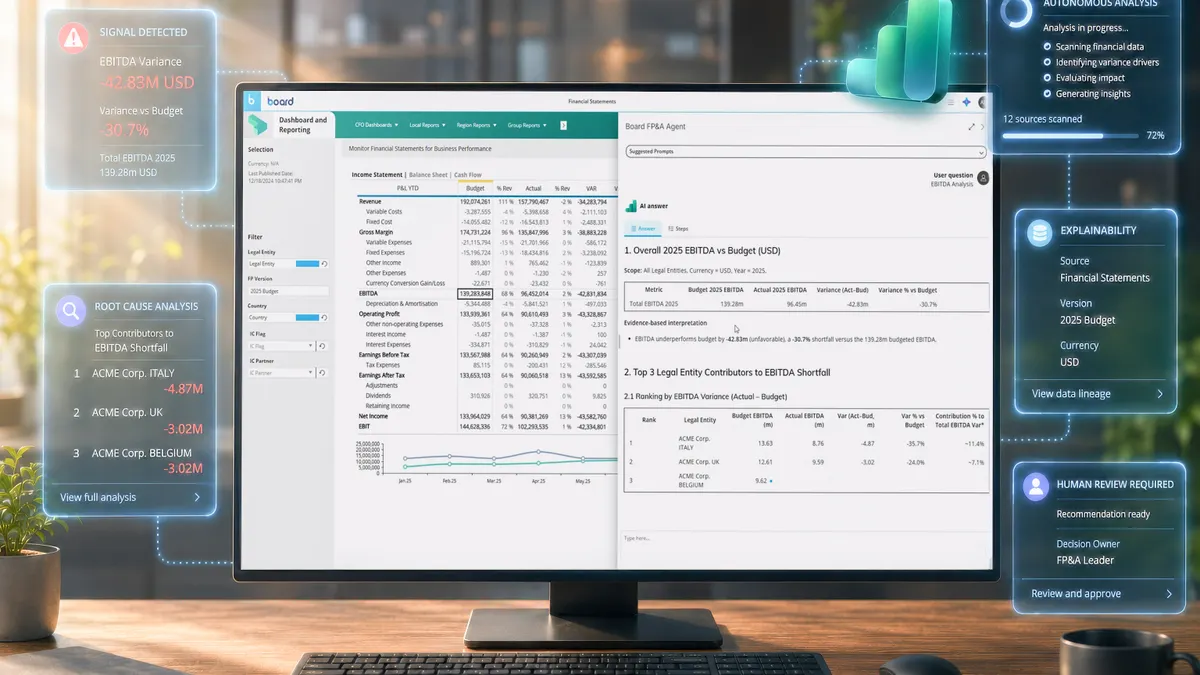Click the white arrow after Group Reports
This screenshot has height=675, width=1200.
563,125
